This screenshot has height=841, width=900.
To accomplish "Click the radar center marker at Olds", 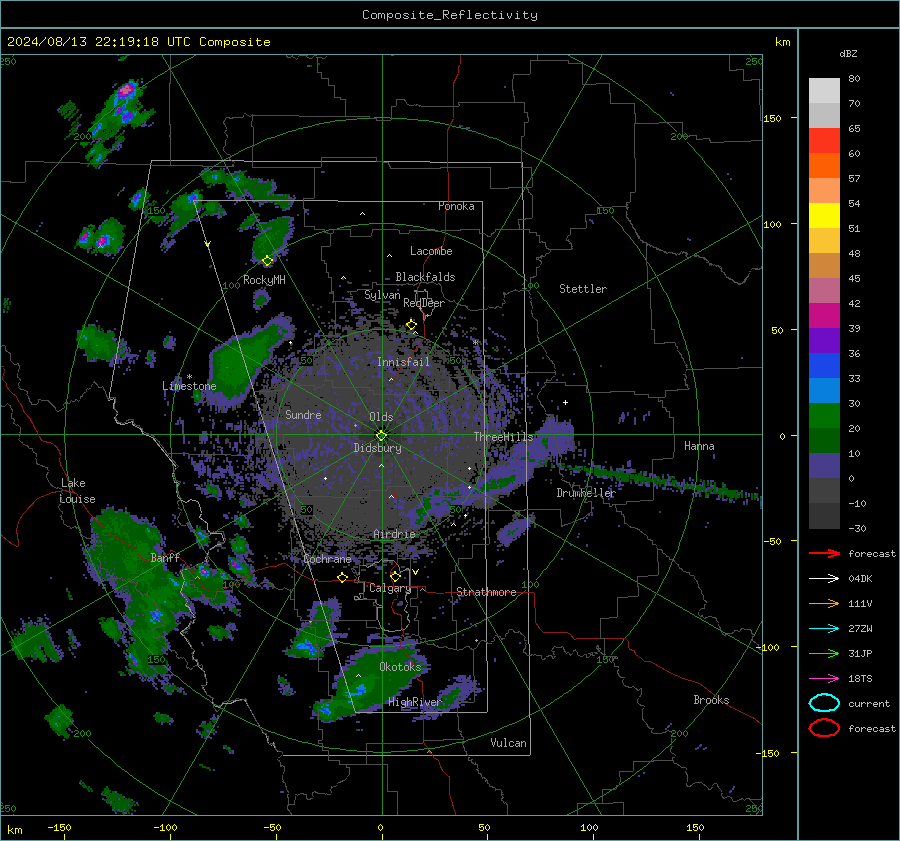I will [x=381, y=435].
